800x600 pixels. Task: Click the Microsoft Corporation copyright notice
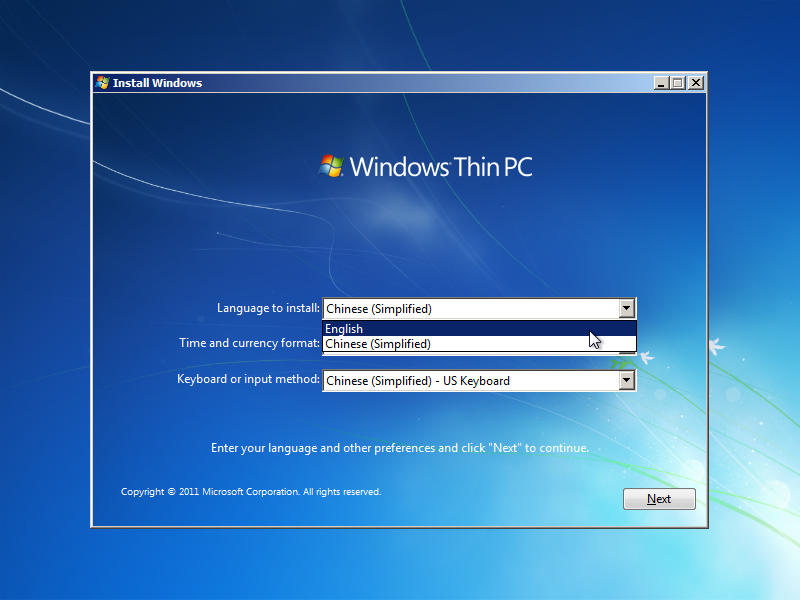tap(251, 492)
